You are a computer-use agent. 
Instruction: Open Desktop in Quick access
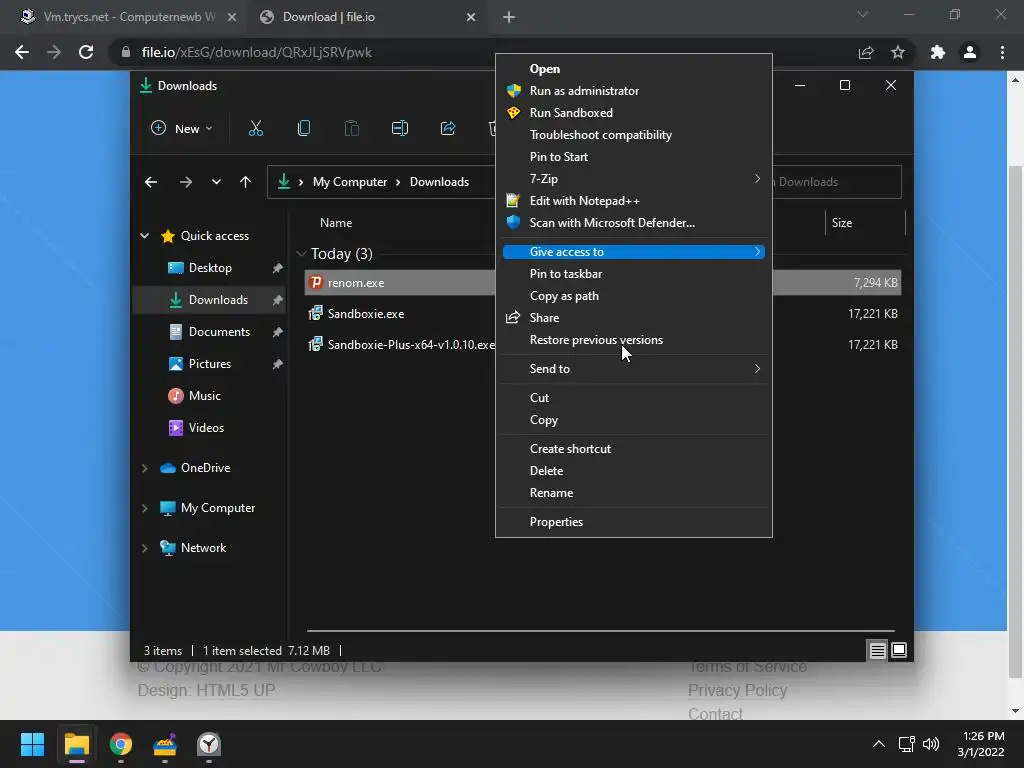[x=210, y=268]
